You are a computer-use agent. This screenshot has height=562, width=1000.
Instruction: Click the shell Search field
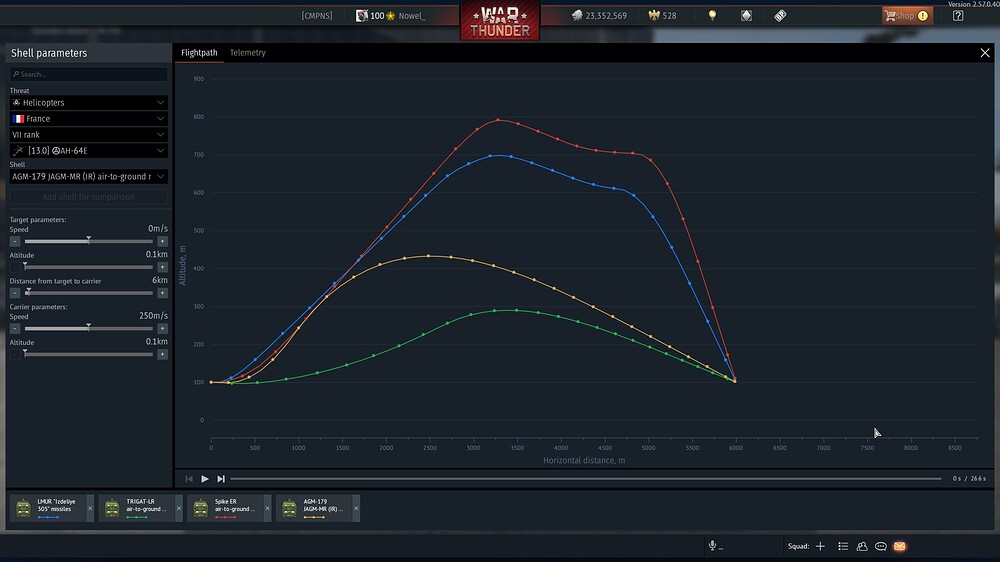89,74
